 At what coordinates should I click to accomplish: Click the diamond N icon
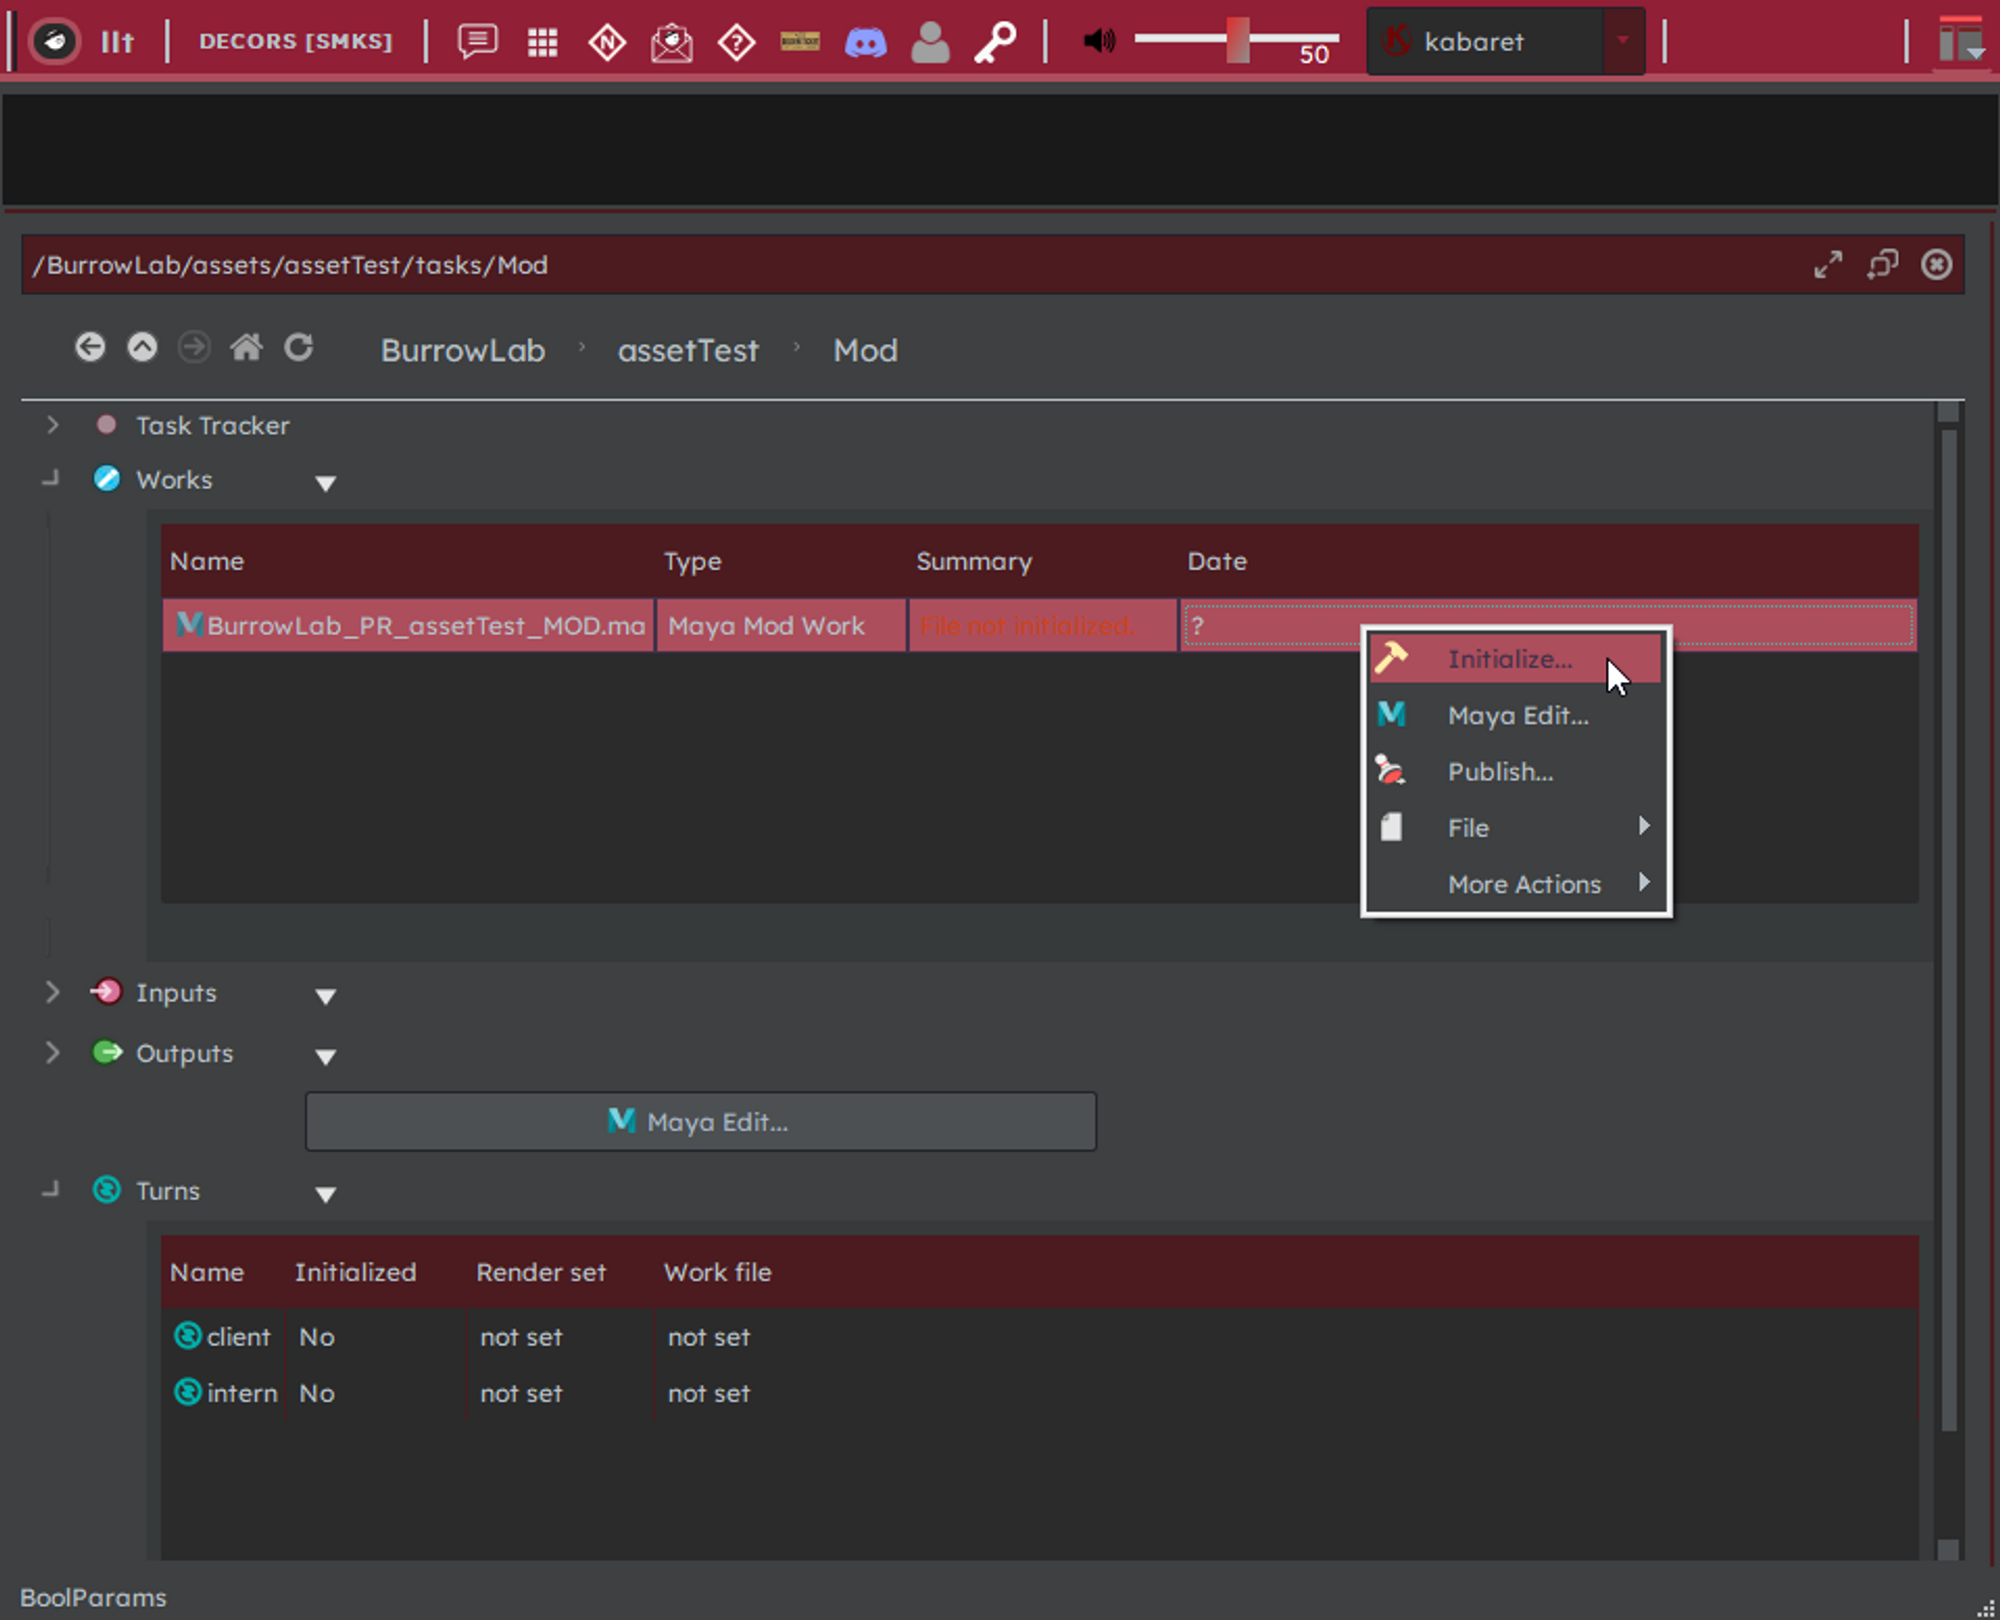[x=607, y=42]
